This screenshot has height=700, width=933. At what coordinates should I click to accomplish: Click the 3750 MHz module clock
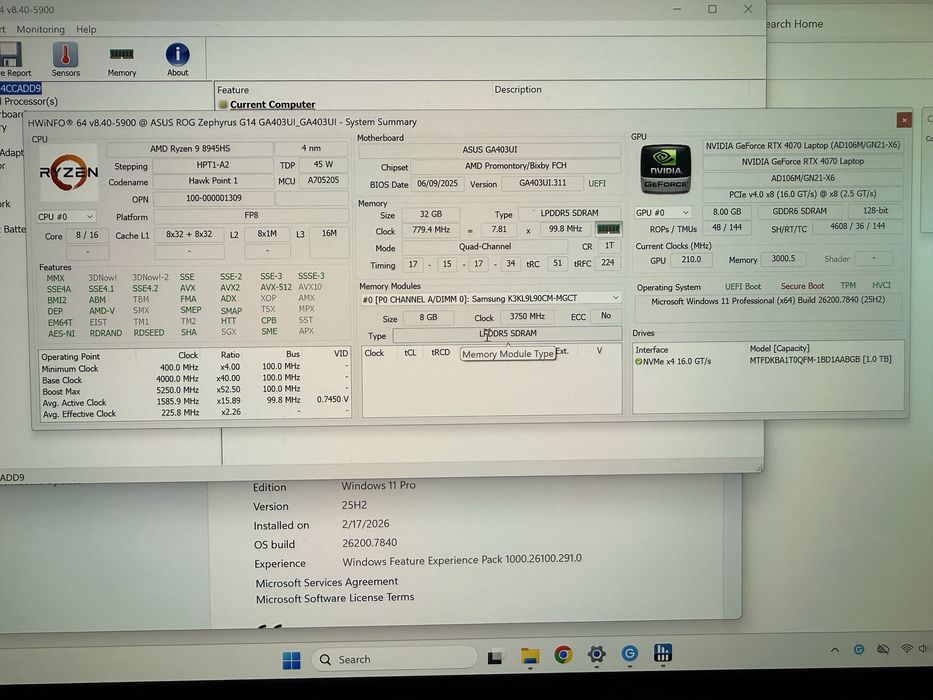tap(527, 316)
